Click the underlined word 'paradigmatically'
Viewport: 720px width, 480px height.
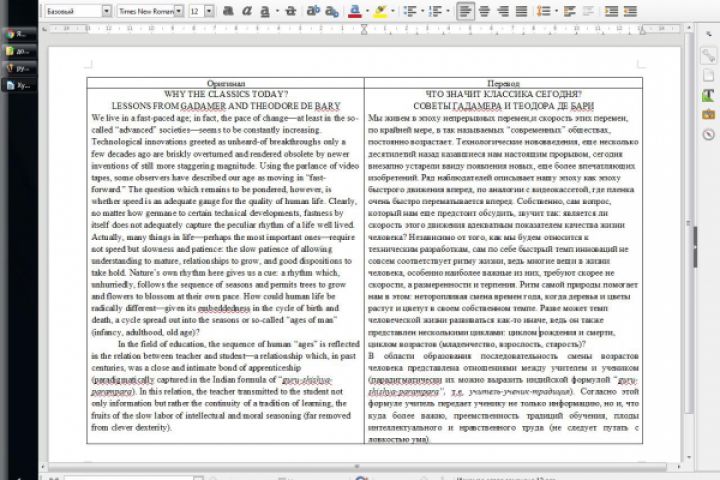[123, 380]
